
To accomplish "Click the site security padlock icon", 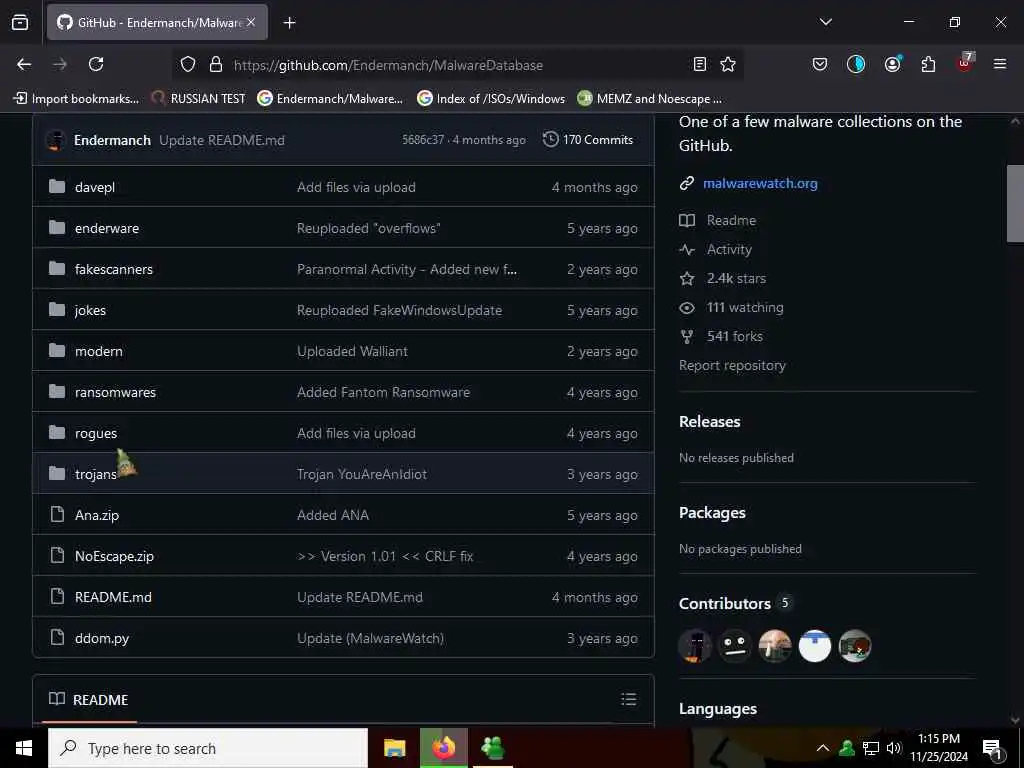I will tap(216, 64).
